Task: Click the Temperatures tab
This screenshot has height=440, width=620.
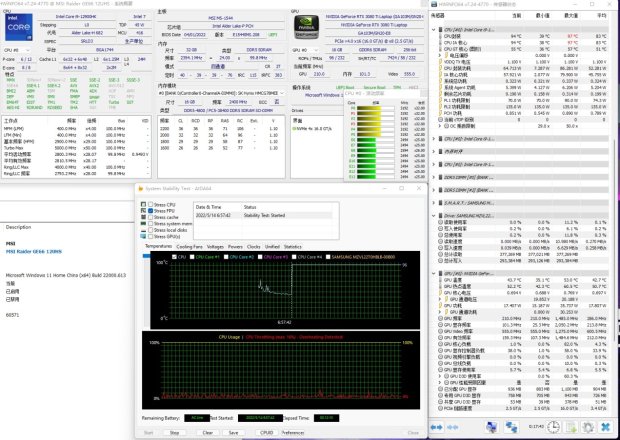Action: coord(159,246)
